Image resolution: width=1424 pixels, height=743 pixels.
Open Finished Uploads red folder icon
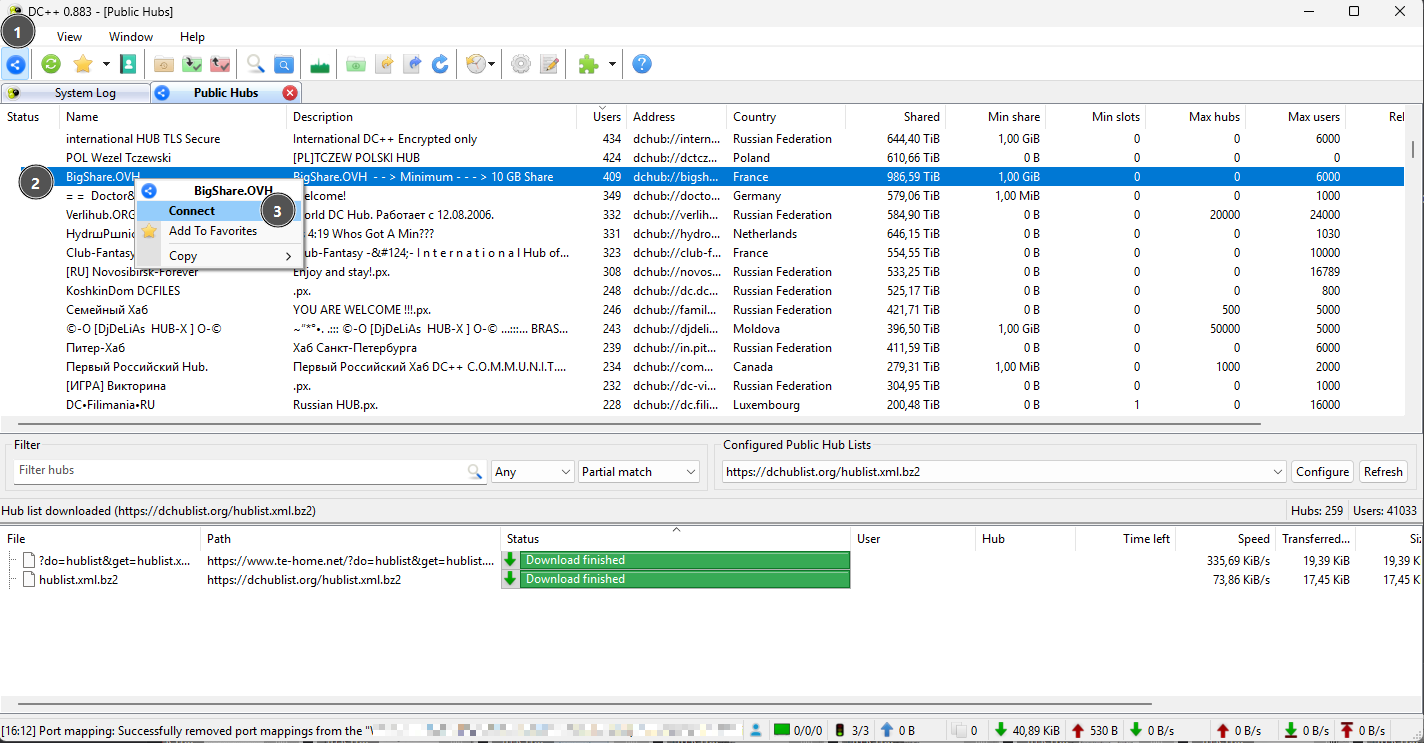(x=221, y=65)
